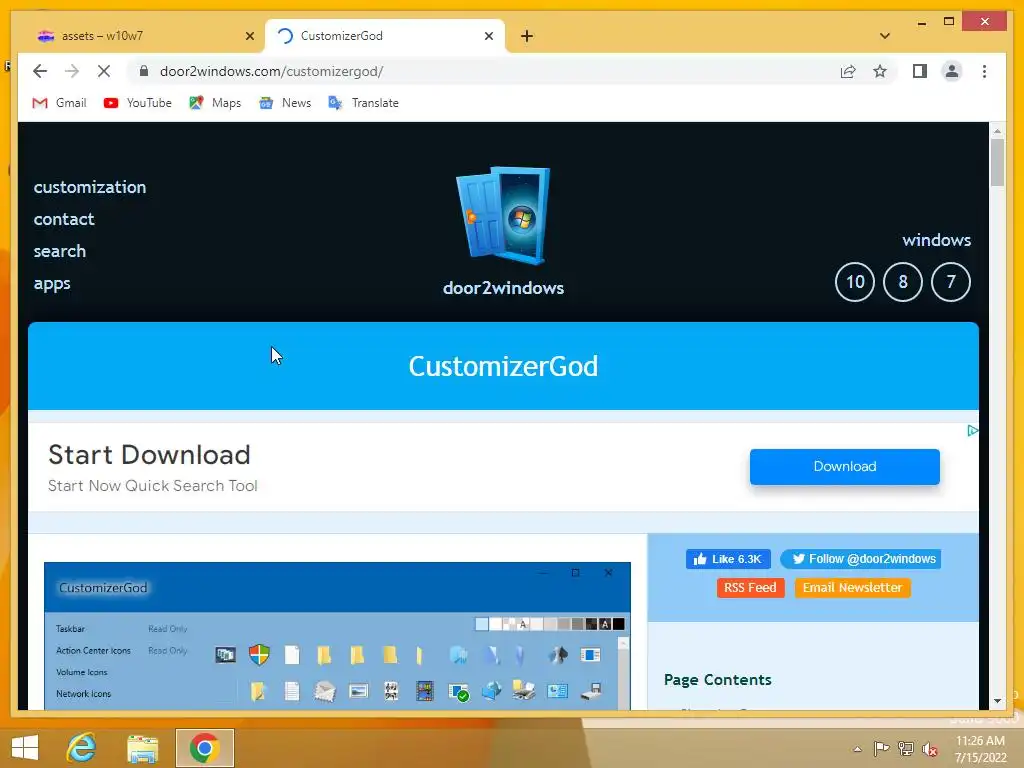The image size is (1024, 768).
Task: Open File Explorer from the taskbar
Action: (142, 748)
